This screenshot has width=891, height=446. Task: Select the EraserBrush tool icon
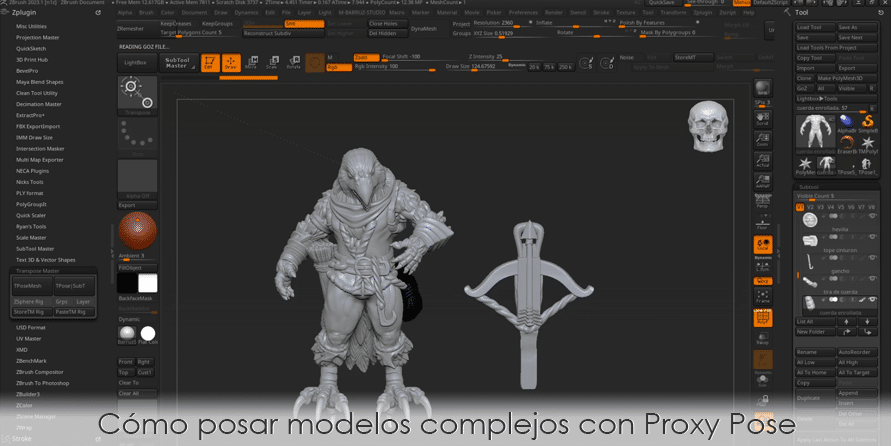tap(847, 144)
